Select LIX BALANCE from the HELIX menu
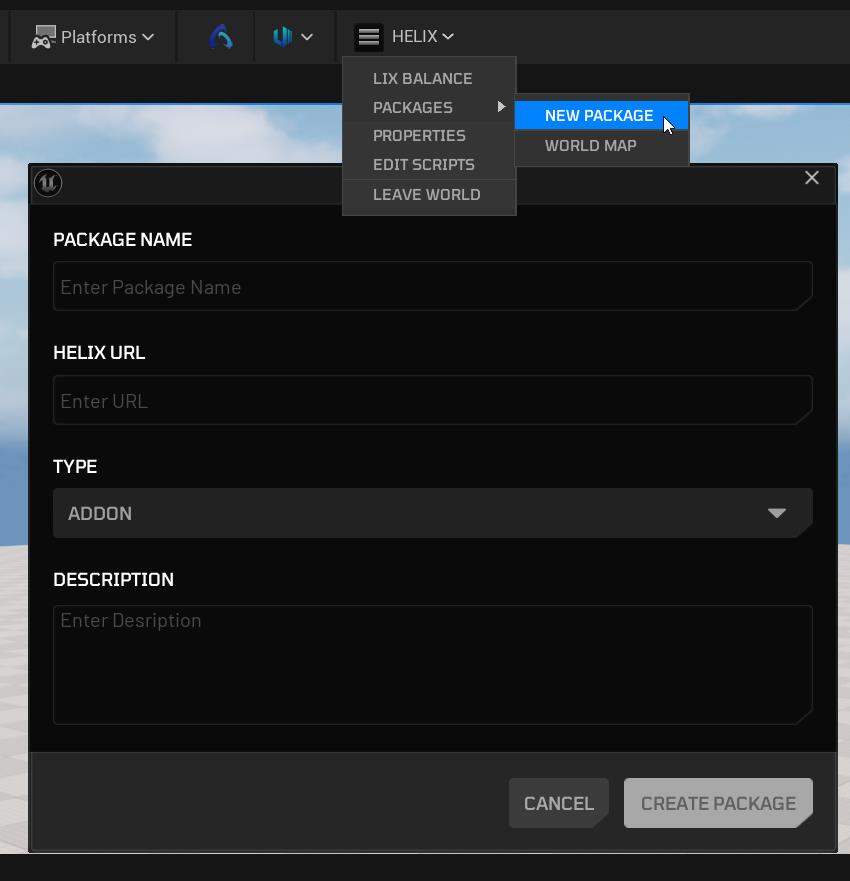This screenshot has height=881, width=850. [422, 78]
